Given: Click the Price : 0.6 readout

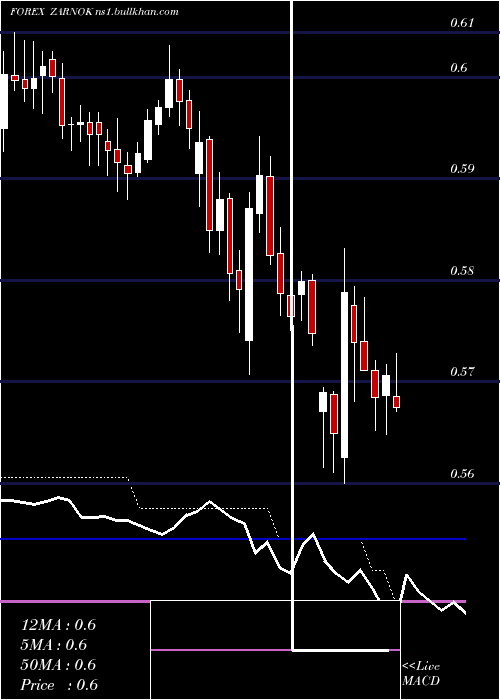Looking at the screenshot, I should click(x=59, y=685).
